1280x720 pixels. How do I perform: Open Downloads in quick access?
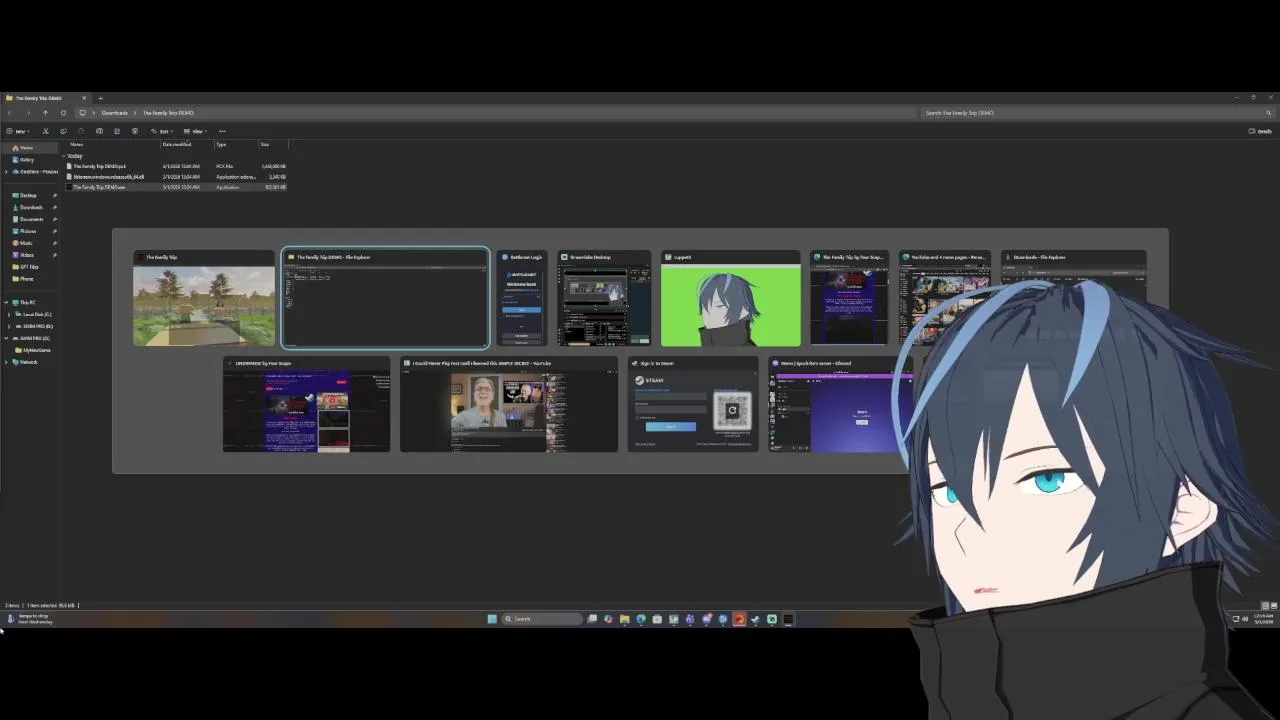click(x=30, y=208)
